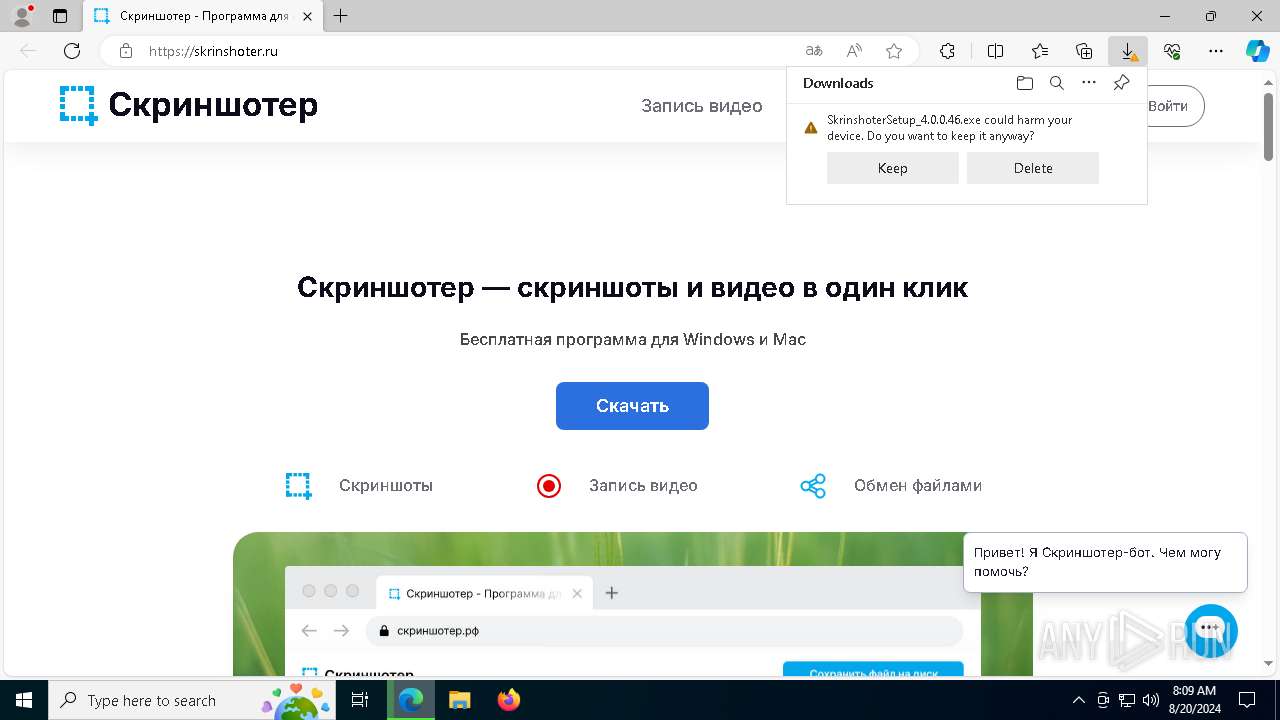Screen dimensions: 1280x720
Task: View site information lock icon
Action: (126, 51)
